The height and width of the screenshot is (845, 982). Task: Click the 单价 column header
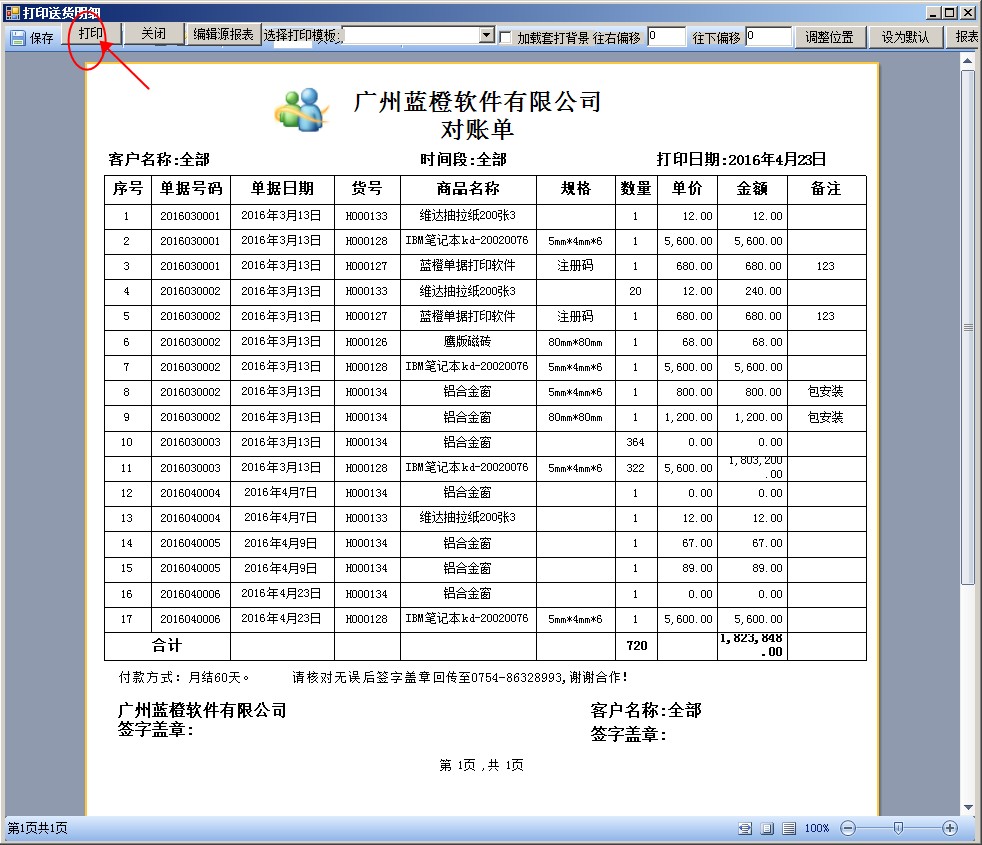tap(687, 189)
